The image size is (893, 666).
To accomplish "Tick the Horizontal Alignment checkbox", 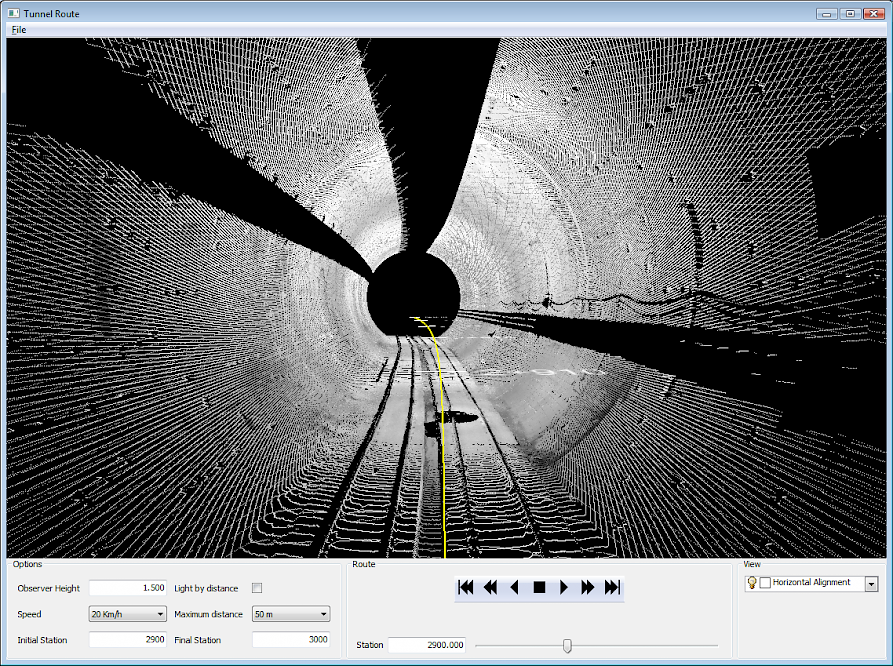I will 765,583.
